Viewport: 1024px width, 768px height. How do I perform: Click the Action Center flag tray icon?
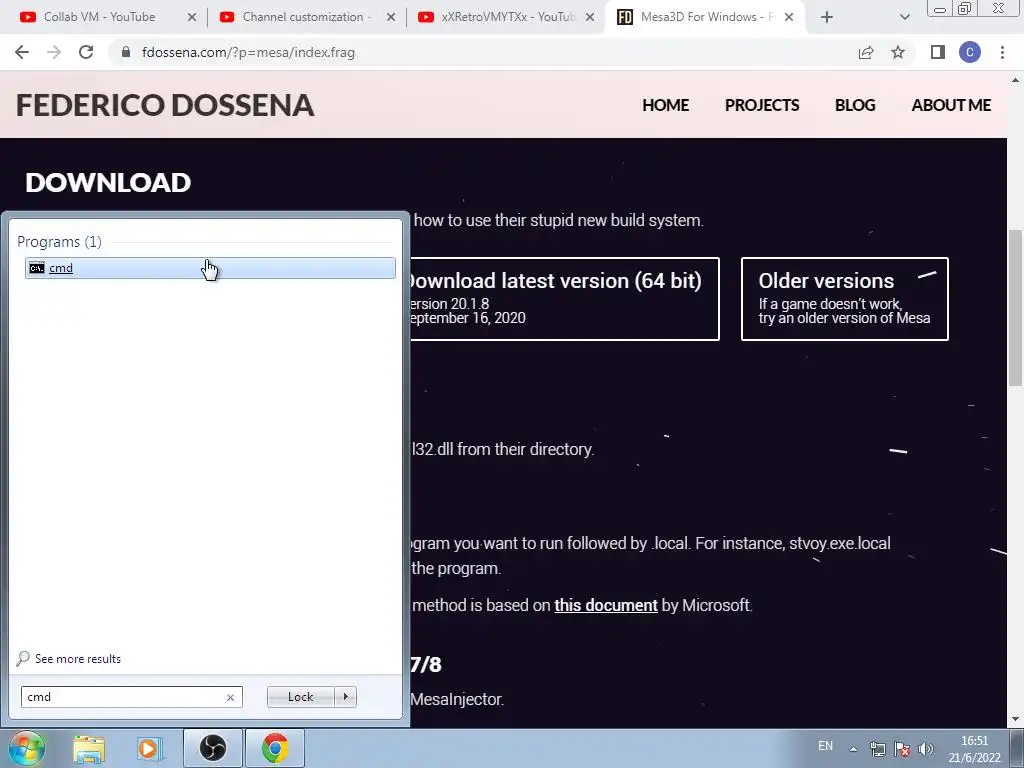point(902,749)
